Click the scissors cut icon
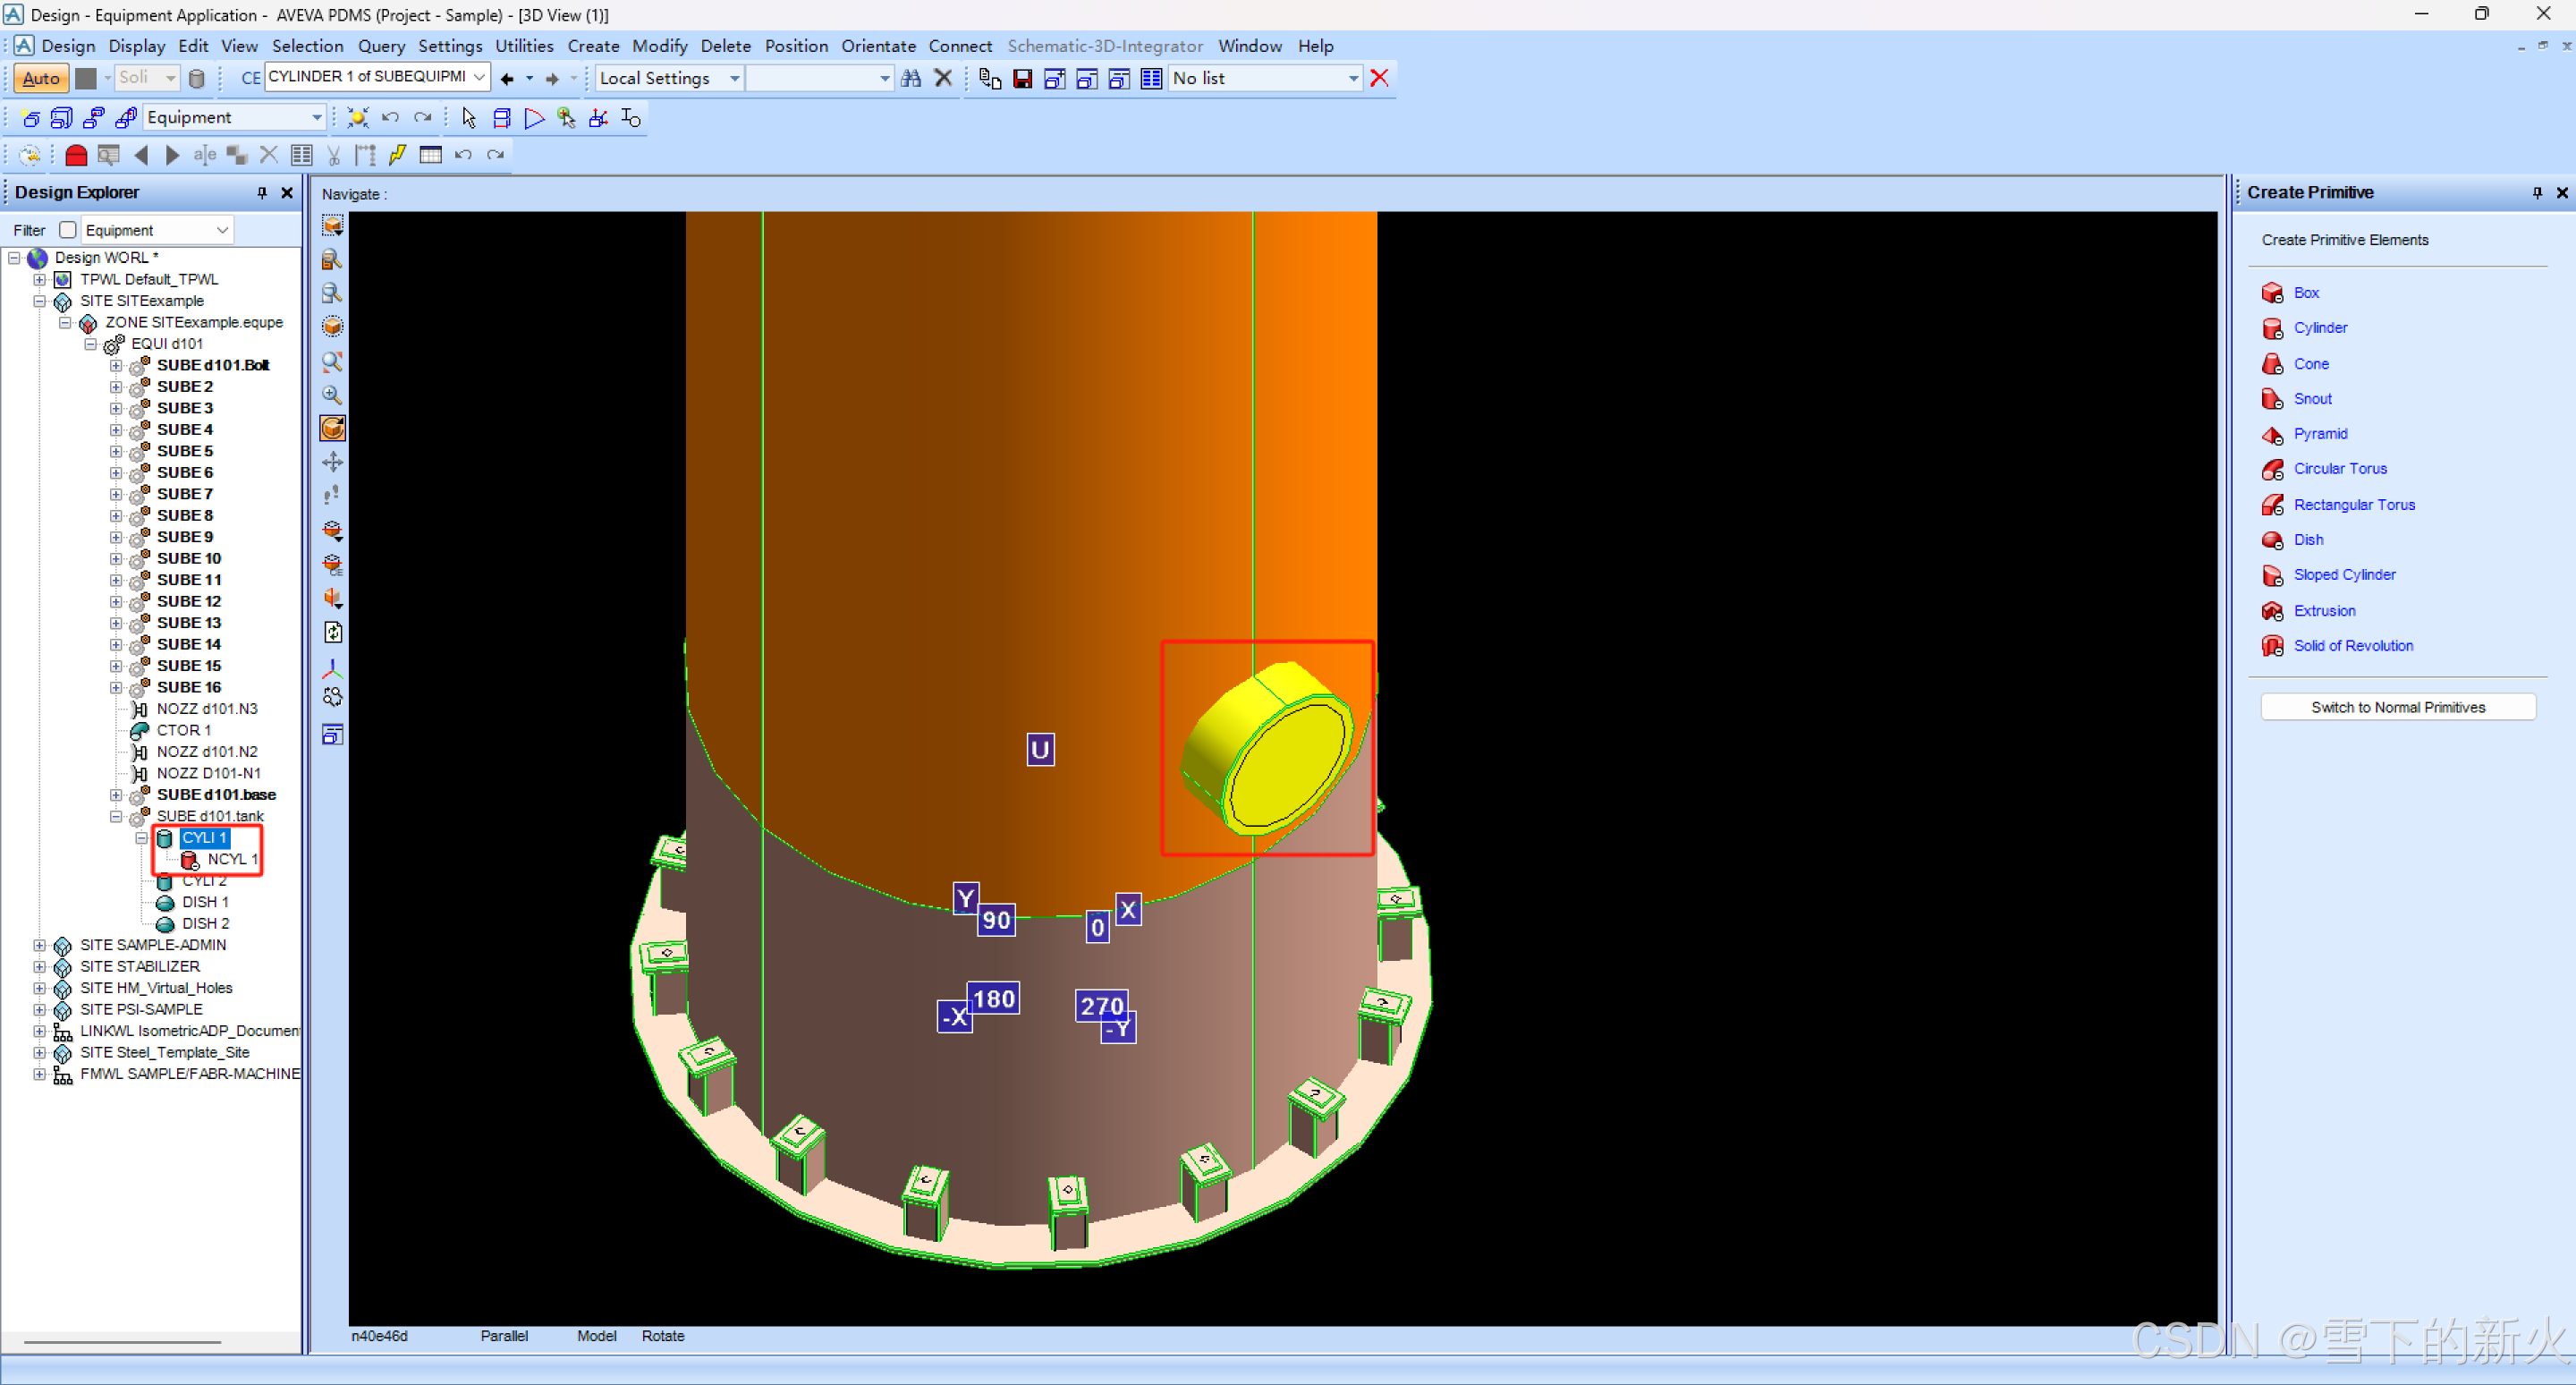This screenshot has height=1385, width=2576. (333, 155)
